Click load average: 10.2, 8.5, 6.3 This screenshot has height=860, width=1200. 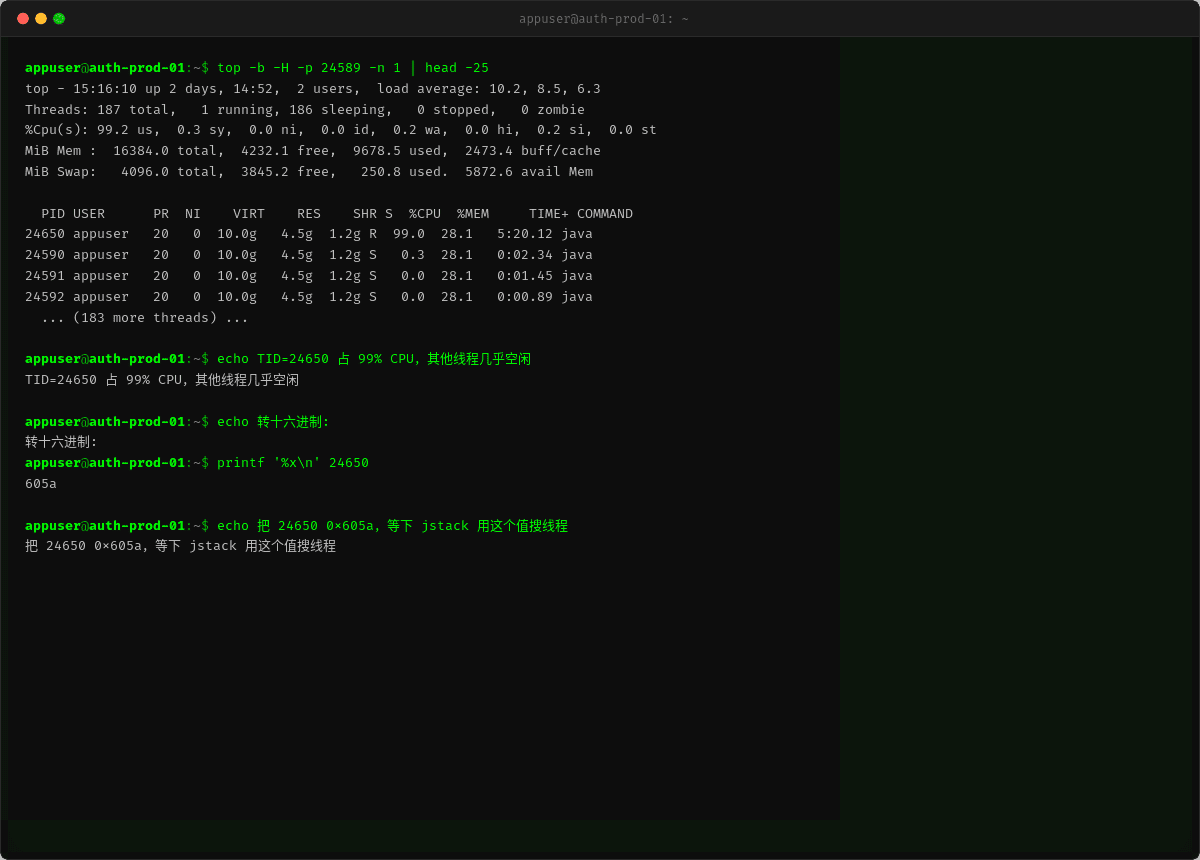click(x=489, y=89)
